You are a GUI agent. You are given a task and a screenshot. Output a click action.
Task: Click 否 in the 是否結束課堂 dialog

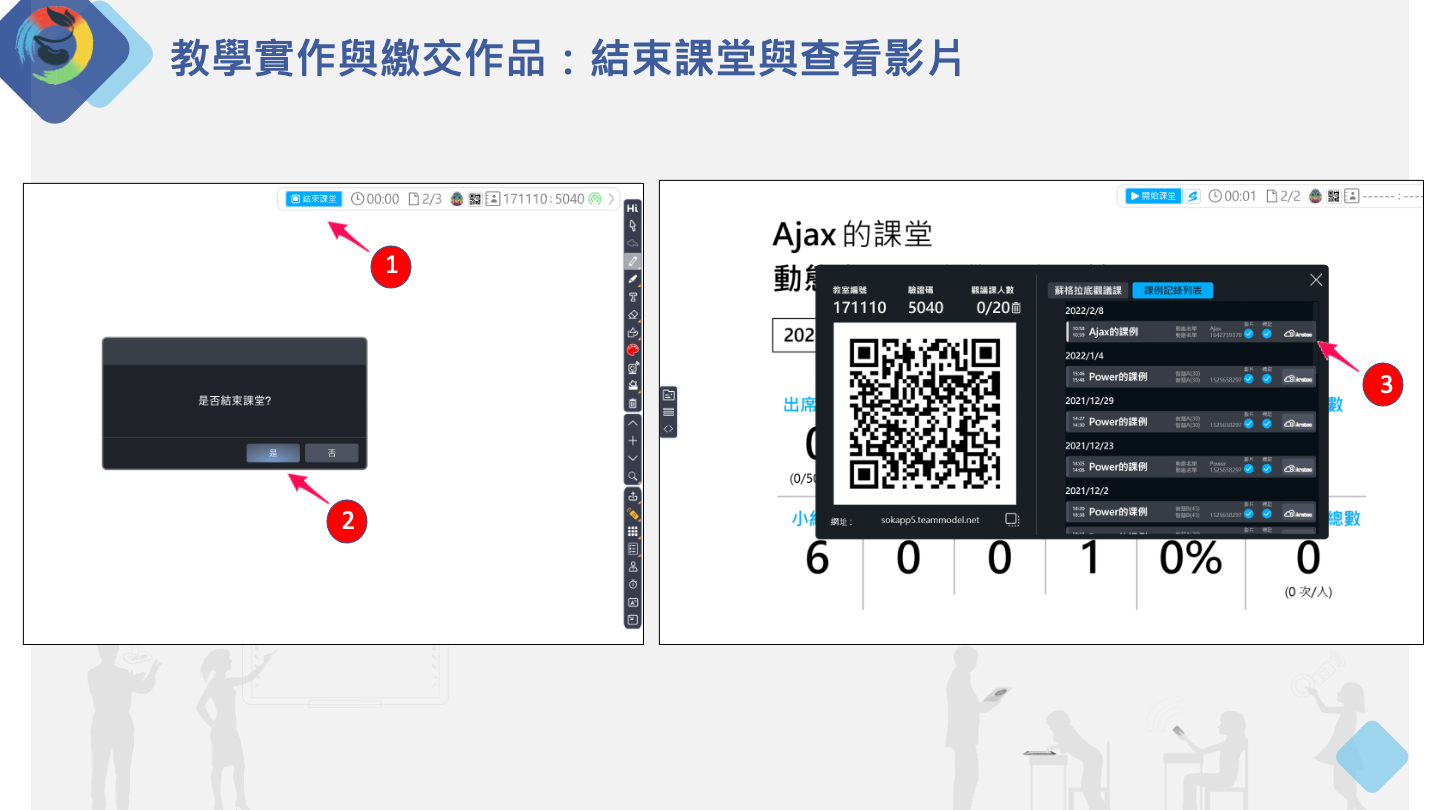pos(332,453)
